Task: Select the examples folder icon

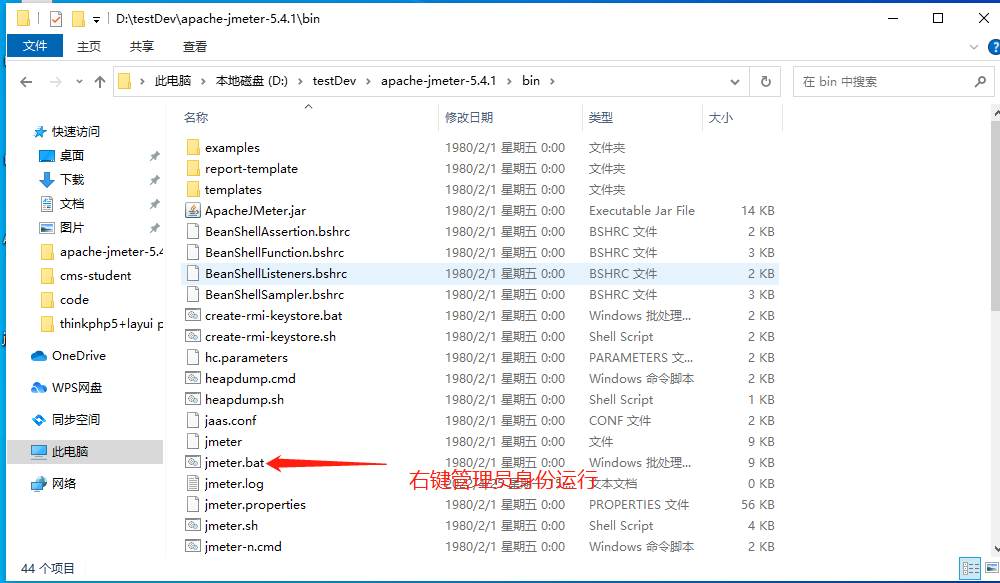Action: [x=193, y=147]
